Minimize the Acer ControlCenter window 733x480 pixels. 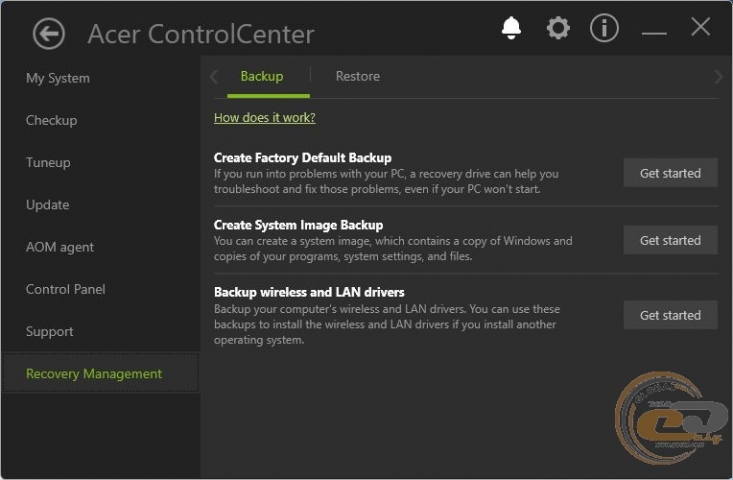(x=654, y=31)
